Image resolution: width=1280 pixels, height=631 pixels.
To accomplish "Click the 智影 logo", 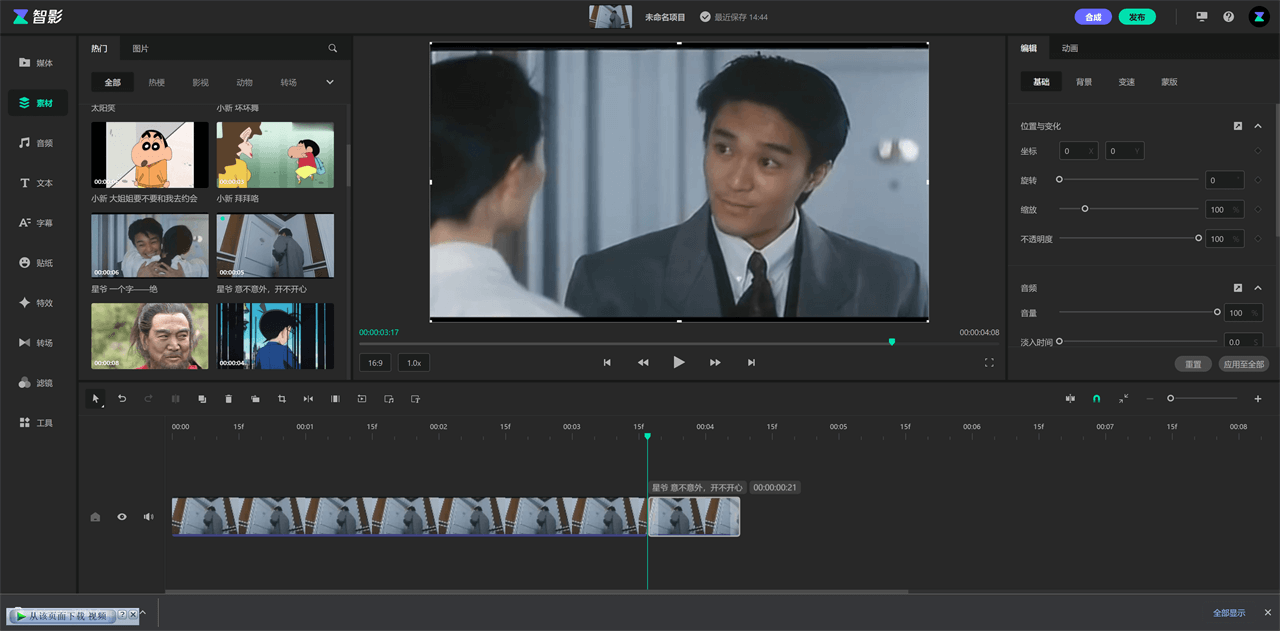I will click(37, 17).
